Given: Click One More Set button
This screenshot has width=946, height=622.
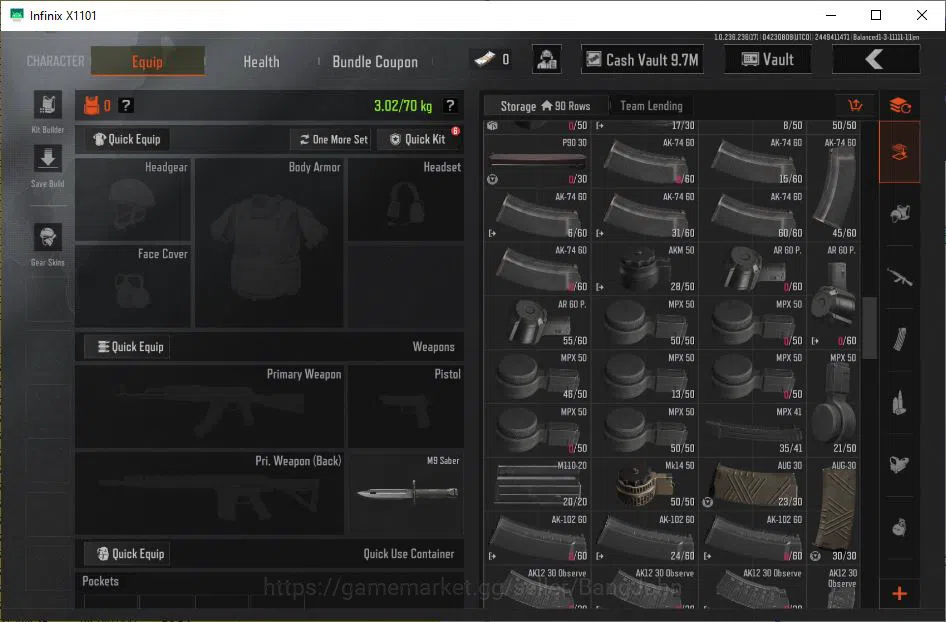Looking at the screenshot, I should 333,139.
